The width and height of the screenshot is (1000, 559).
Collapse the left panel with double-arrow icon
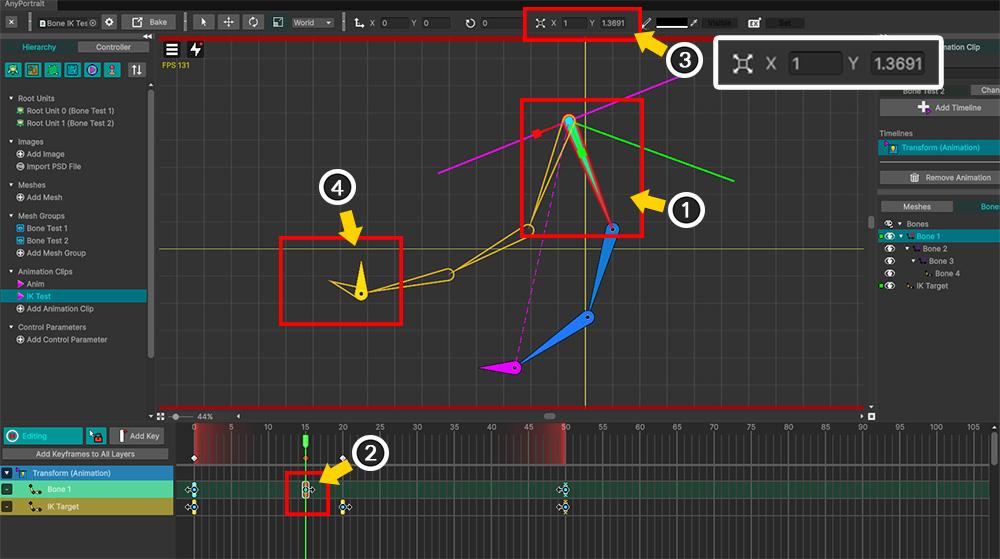(147, 36)
